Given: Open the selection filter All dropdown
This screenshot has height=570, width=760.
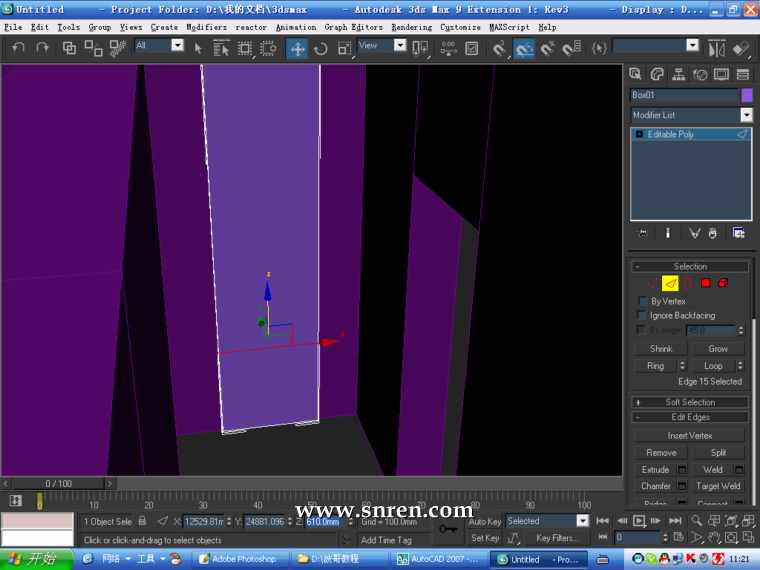Looking at the screenshot, I should pyautogui.click(x=178, y=46).
